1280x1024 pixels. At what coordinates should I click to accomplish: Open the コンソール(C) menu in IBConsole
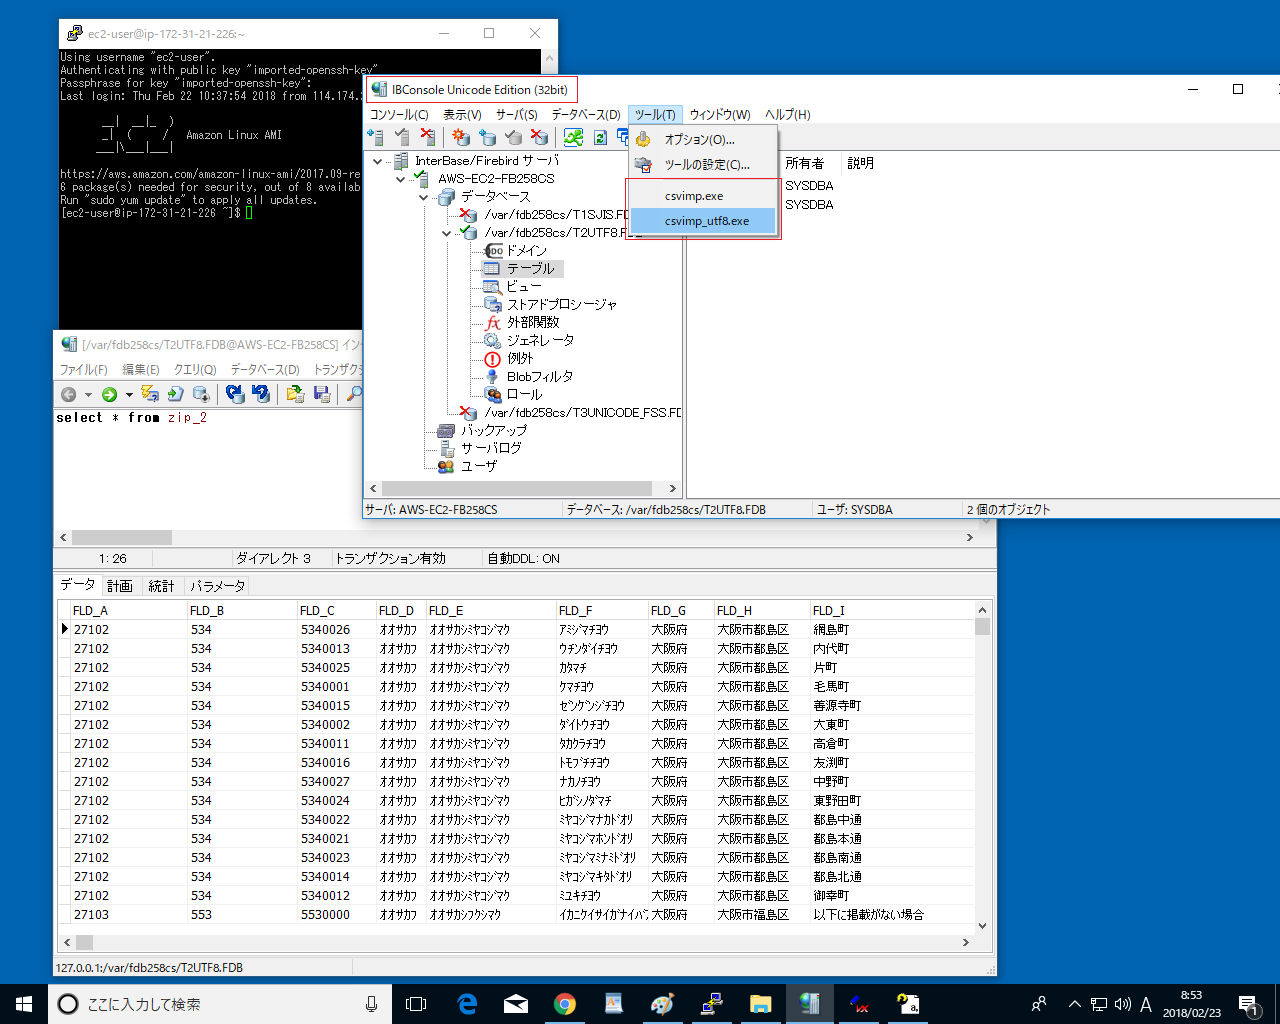pyautogui.click(x=399, y=115)
